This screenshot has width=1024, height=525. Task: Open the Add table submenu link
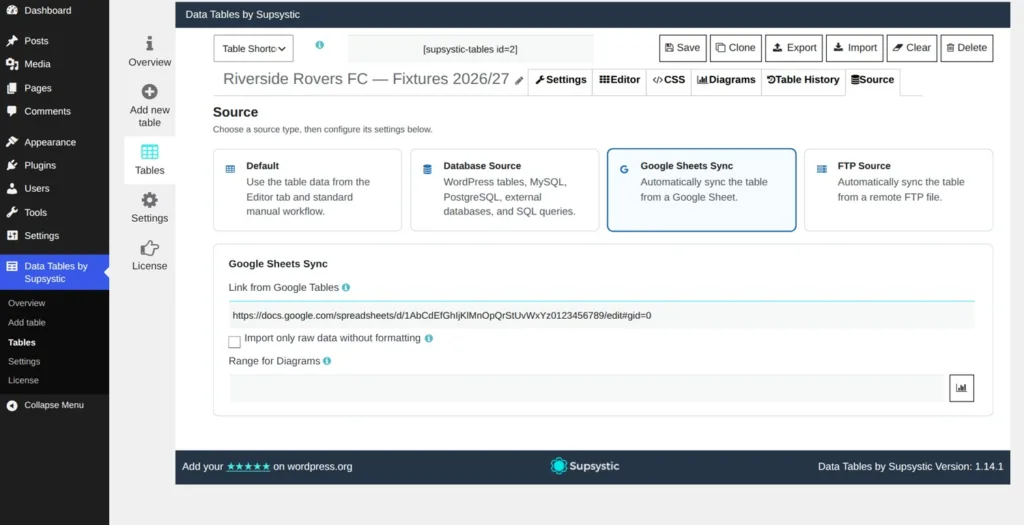(27, 323)
